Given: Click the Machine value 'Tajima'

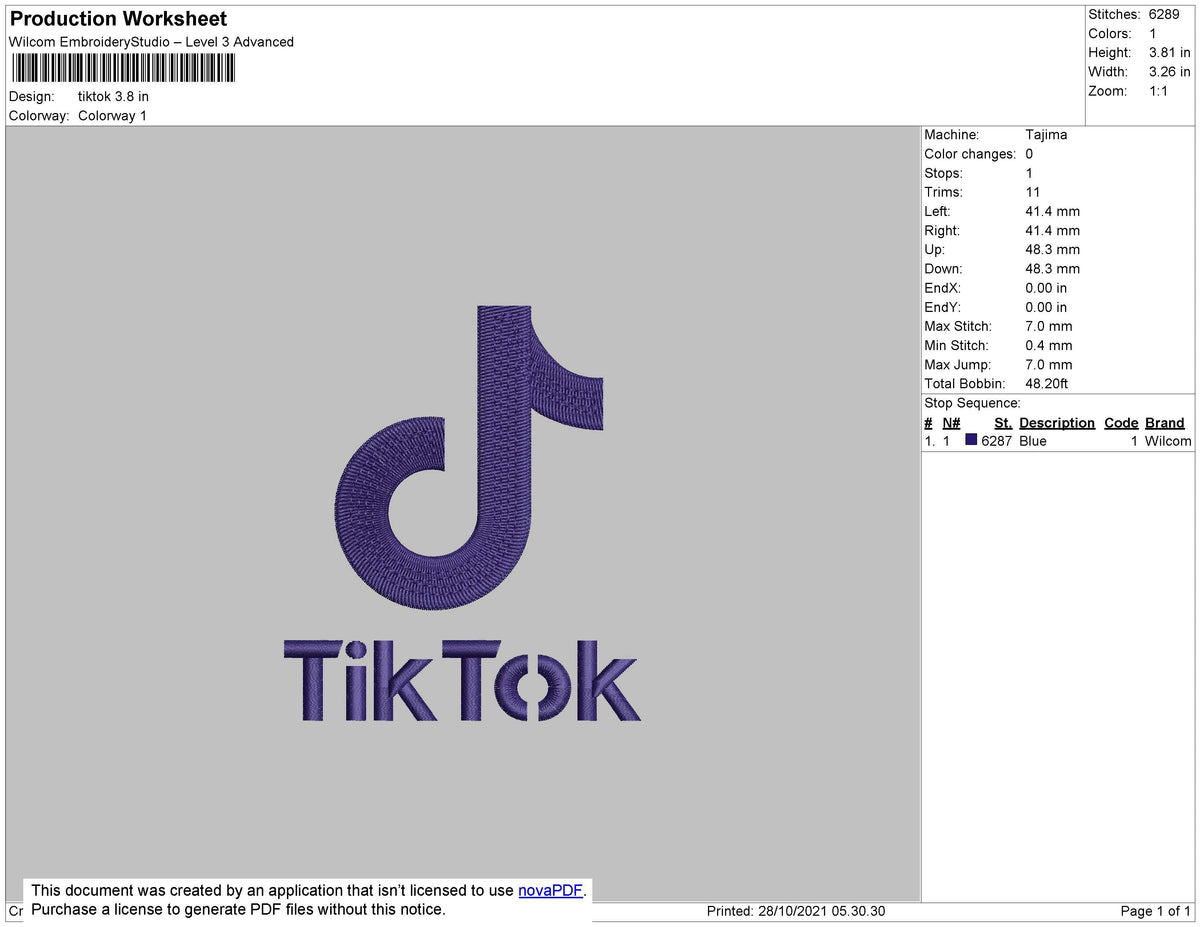Looking at the screenshot, I should pos(1046,135).
